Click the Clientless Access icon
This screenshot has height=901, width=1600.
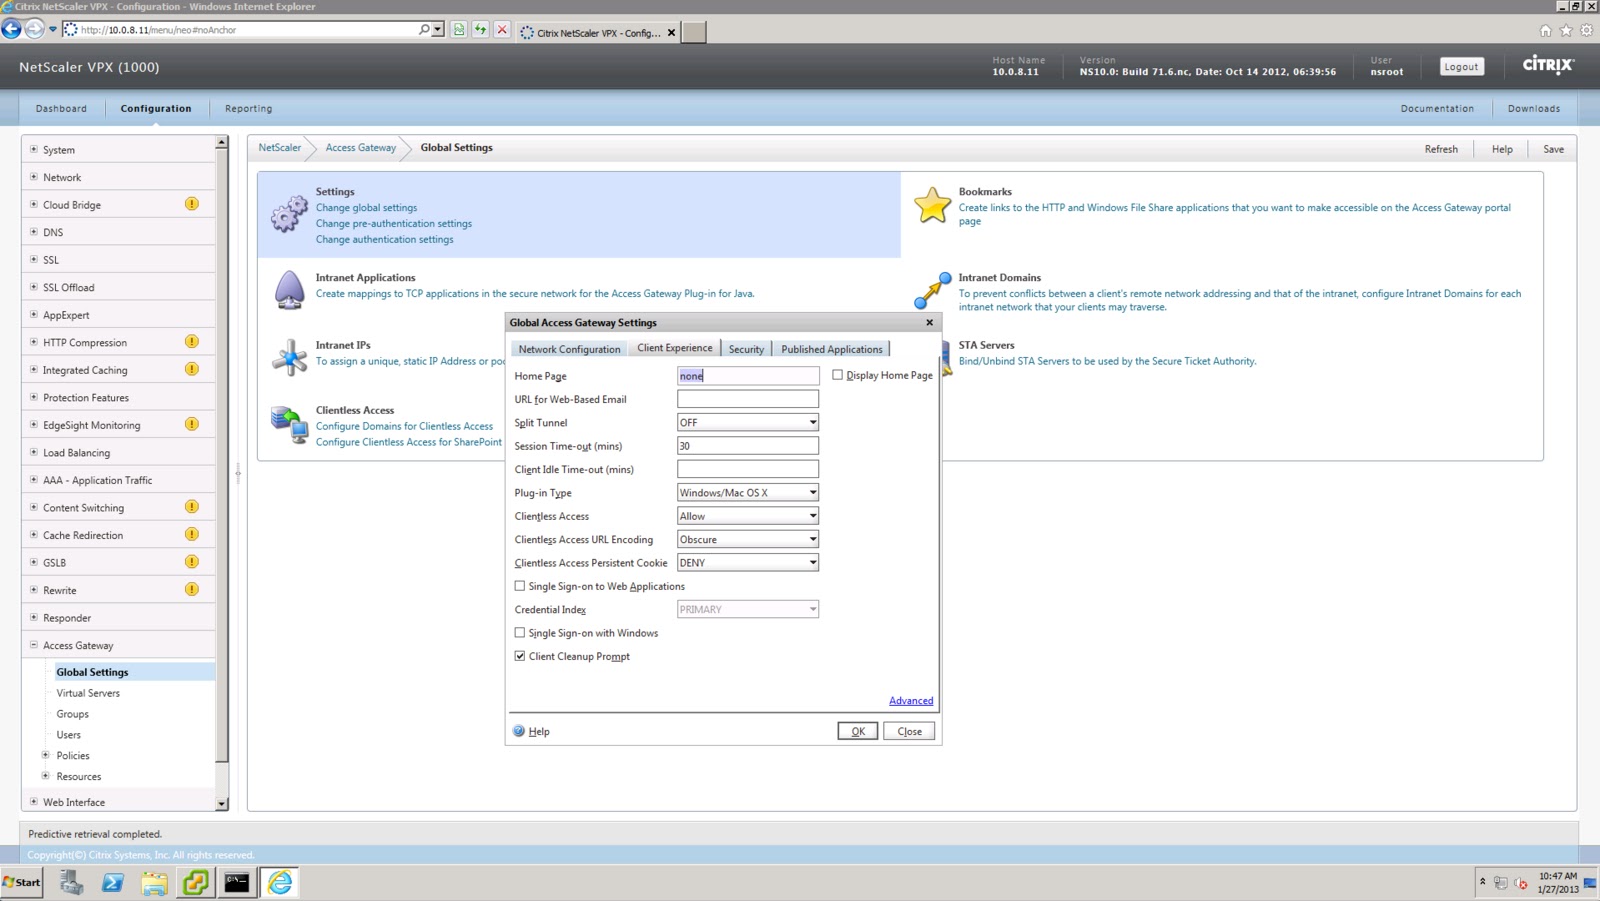(x=289, y=425)
